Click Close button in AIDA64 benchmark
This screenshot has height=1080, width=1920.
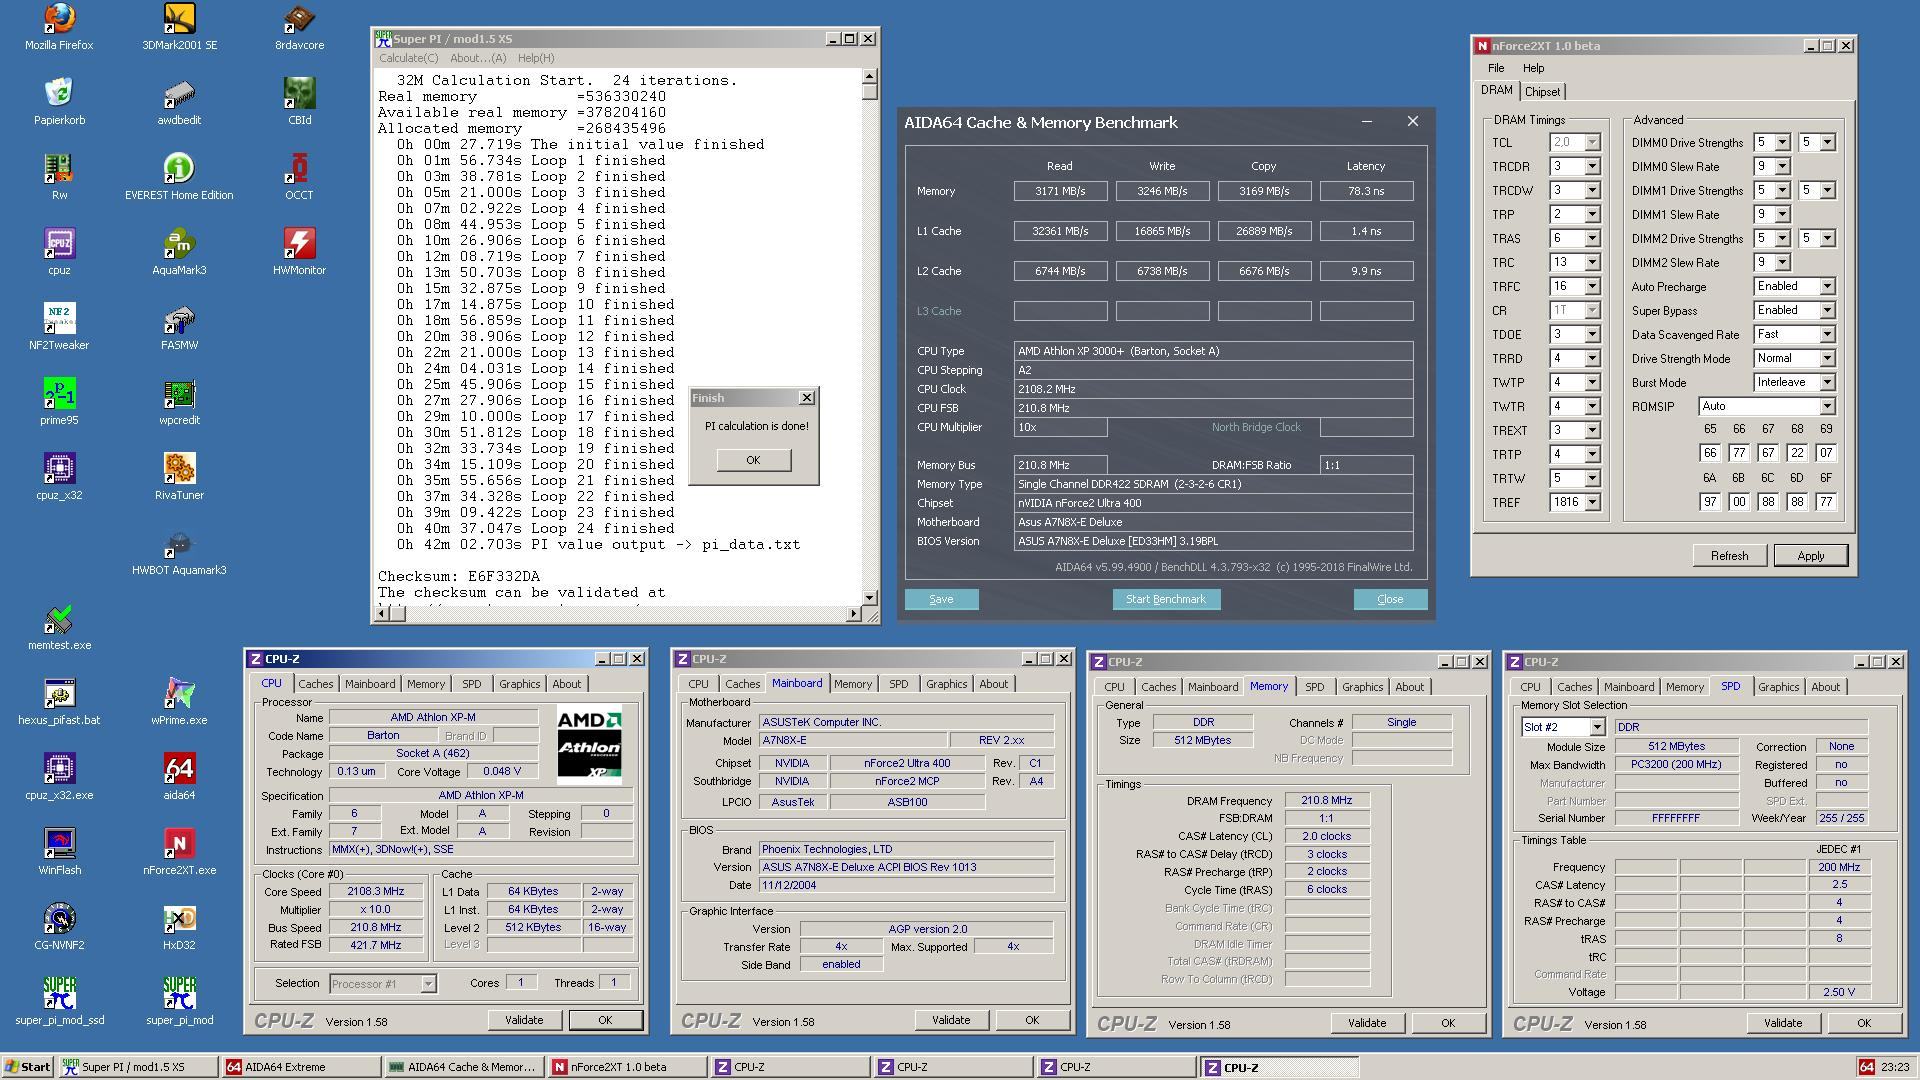click(1390, 599)
